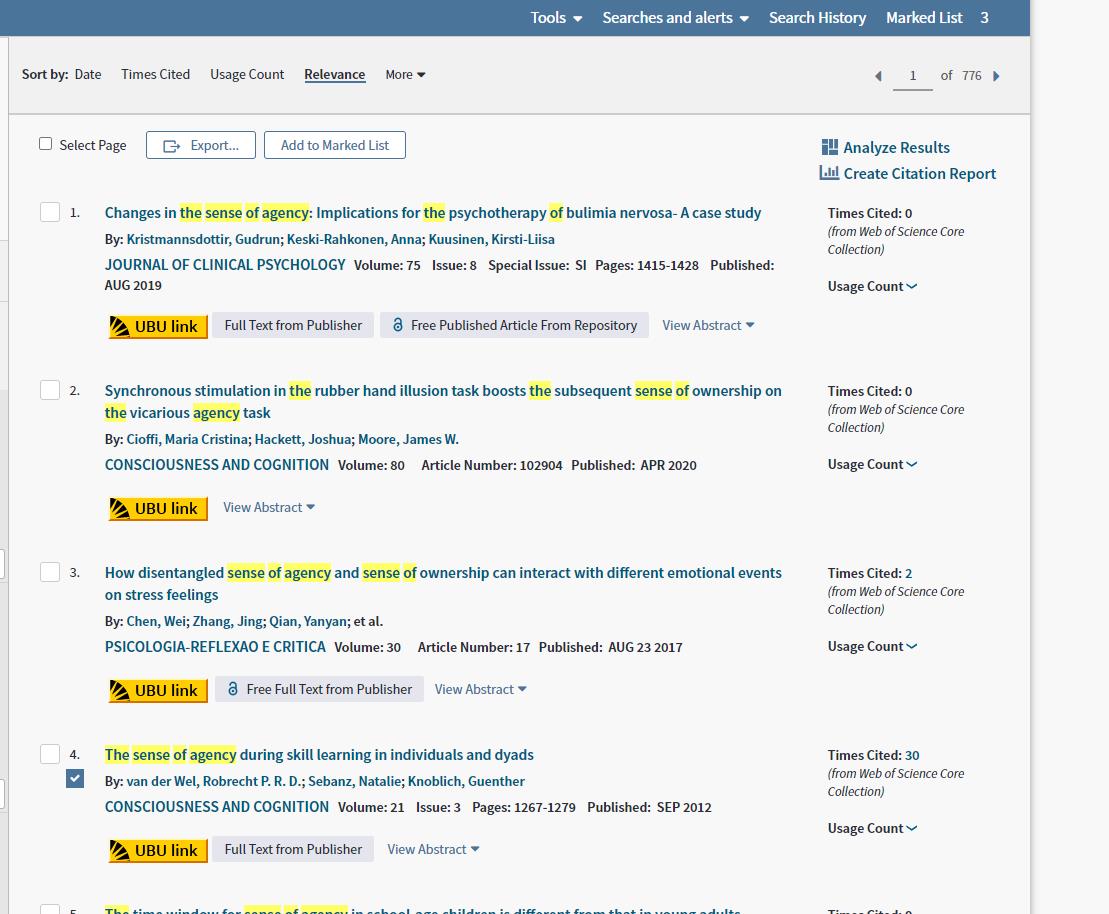Expand View Abstract for bulimia nervosa article
The height and width of the screenshot is (914, 1109).
pyautogui.click(x=708, y=325)
